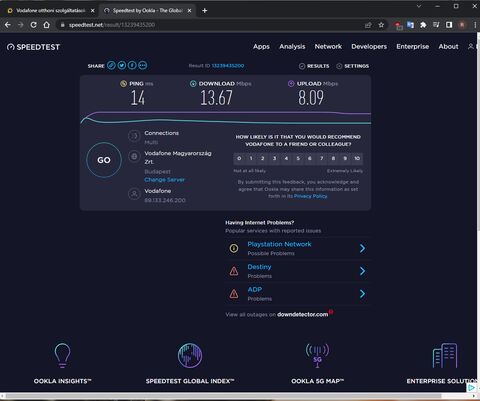The image size is (480, 401).
Task: Click the AdChoices icon
Action: (x=471, y=387)
